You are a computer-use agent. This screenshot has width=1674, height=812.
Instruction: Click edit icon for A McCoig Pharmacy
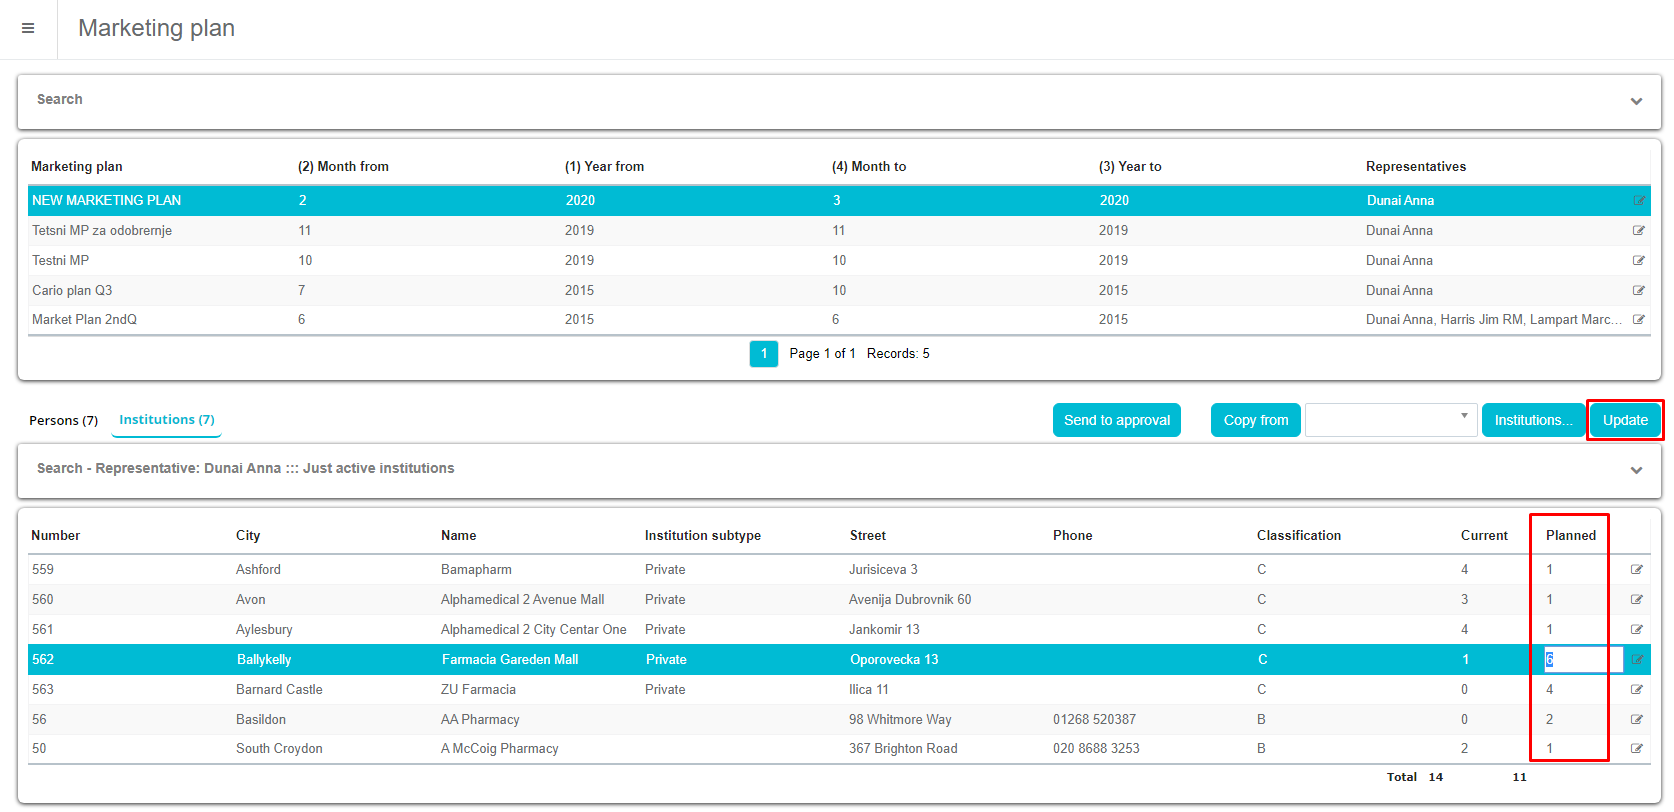[1636, 749]
